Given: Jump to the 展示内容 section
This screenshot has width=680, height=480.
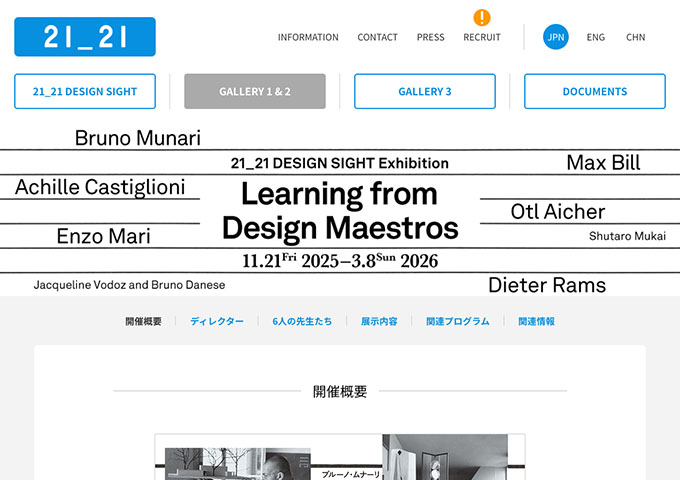Looking at the screenshot, I should (x=379, y=321).
